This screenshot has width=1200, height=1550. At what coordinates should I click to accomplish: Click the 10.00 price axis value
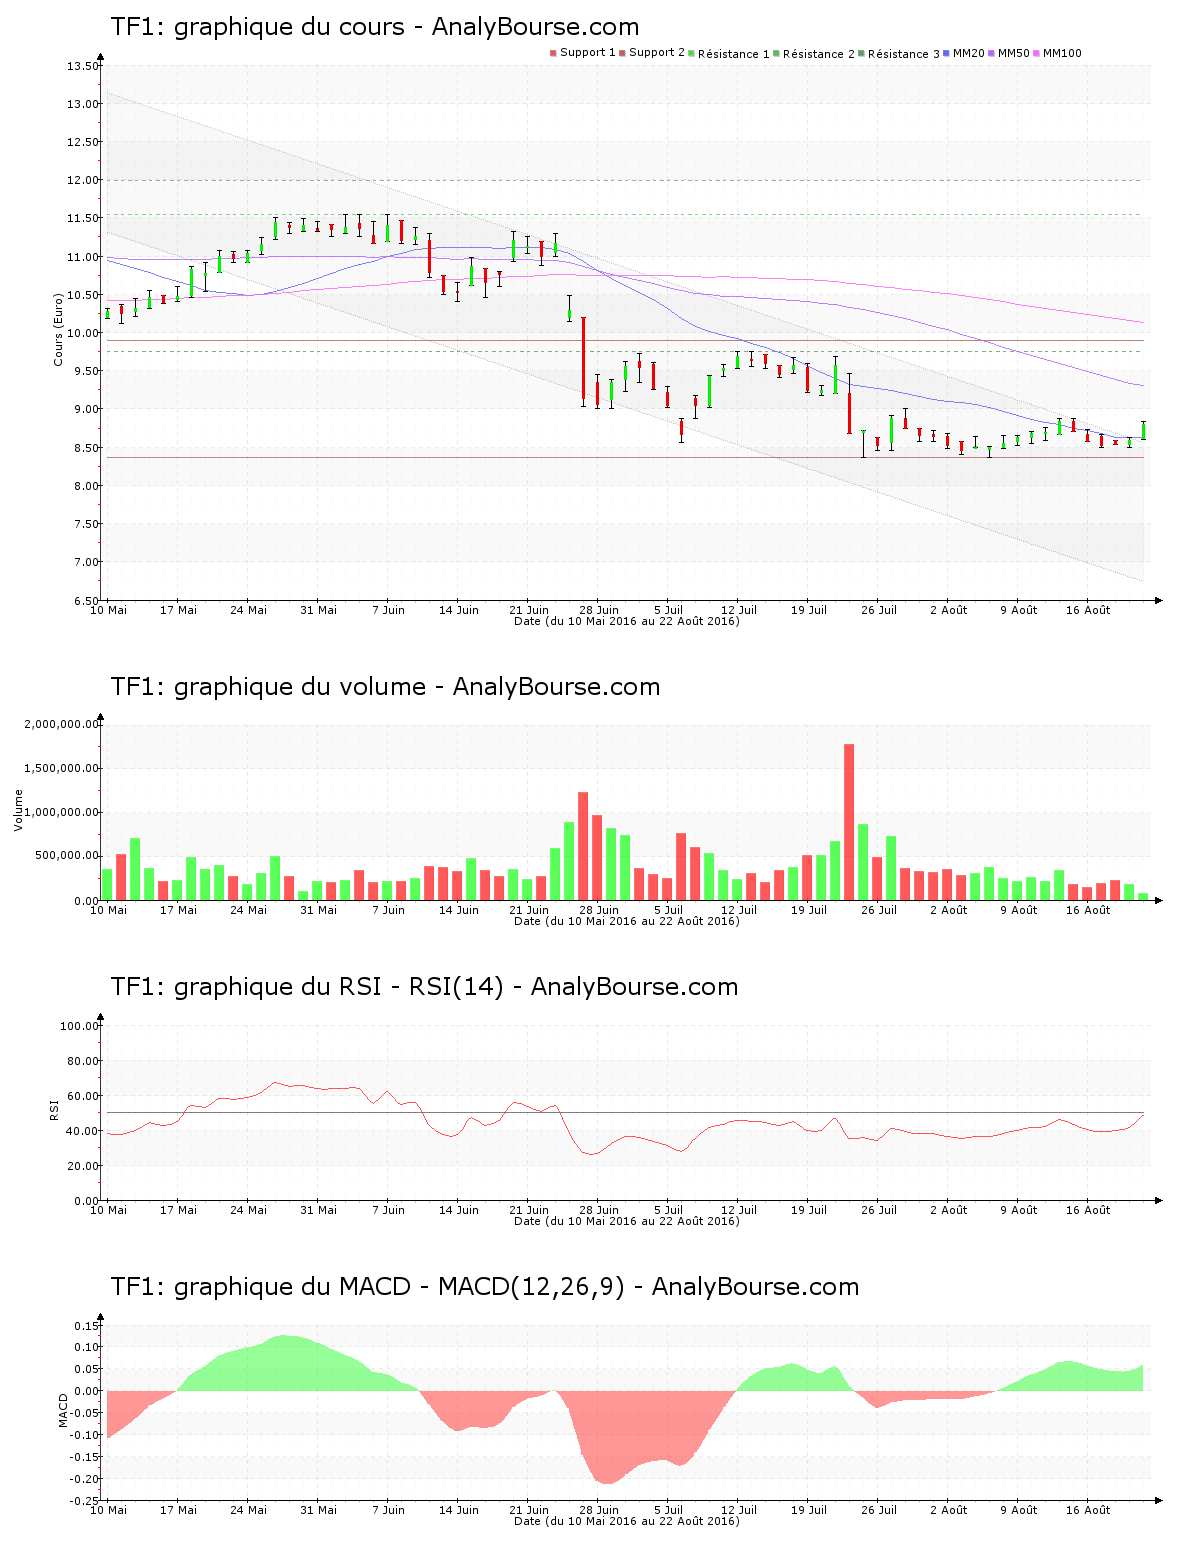(82, 333)
